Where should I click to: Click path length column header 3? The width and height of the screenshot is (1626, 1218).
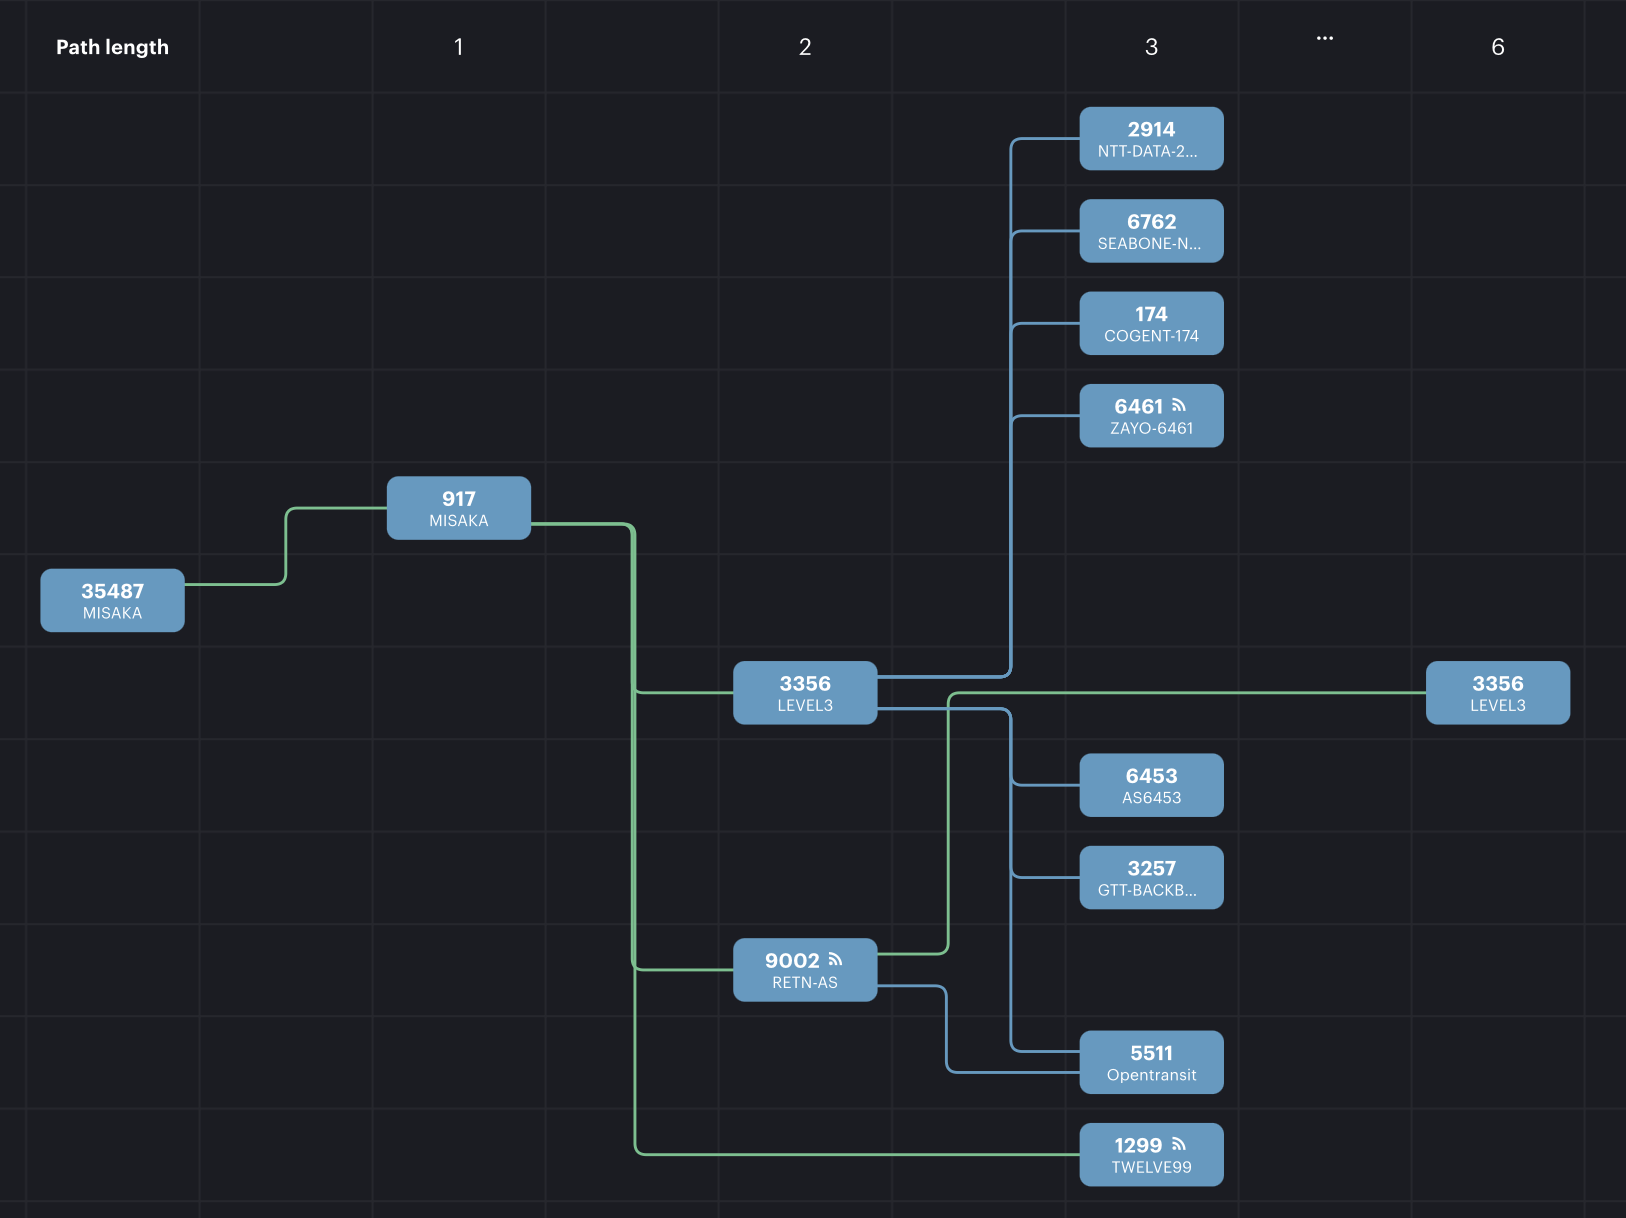click(1151, 47)
